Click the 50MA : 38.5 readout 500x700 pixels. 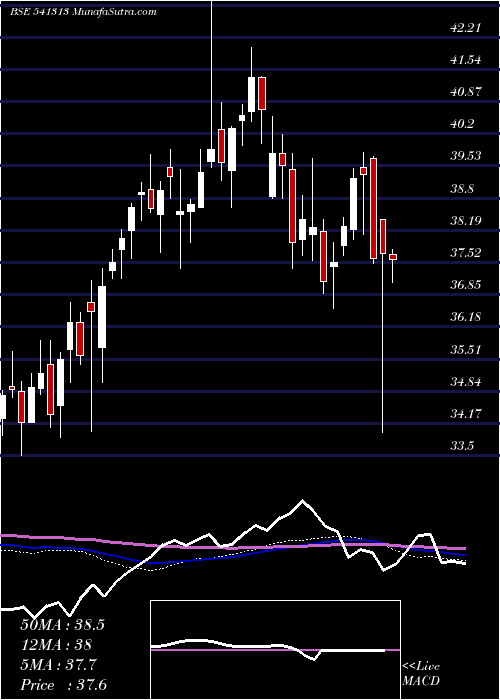tap(62, 625)
